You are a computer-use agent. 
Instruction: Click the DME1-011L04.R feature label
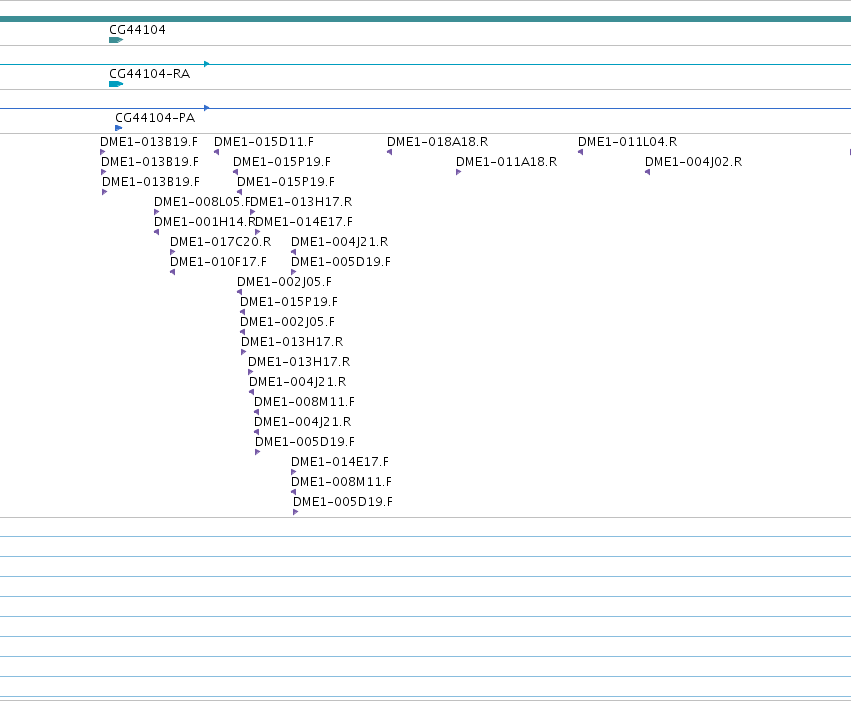click(627, 142)
